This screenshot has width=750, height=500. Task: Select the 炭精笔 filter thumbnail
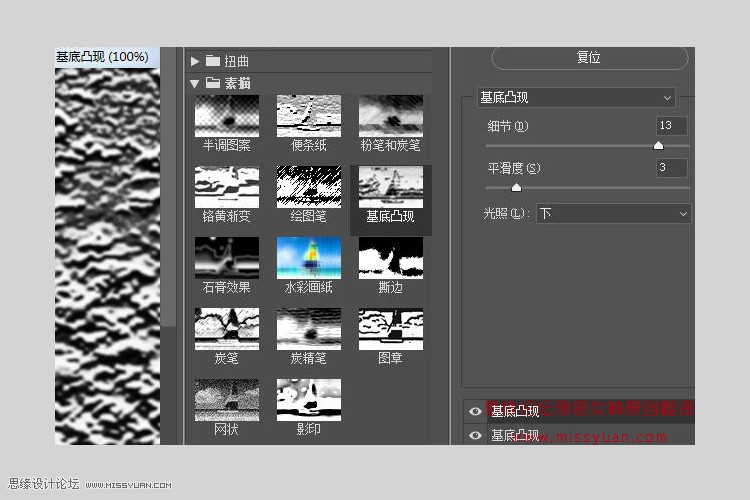pyautogui.click(x=309, y=329)
